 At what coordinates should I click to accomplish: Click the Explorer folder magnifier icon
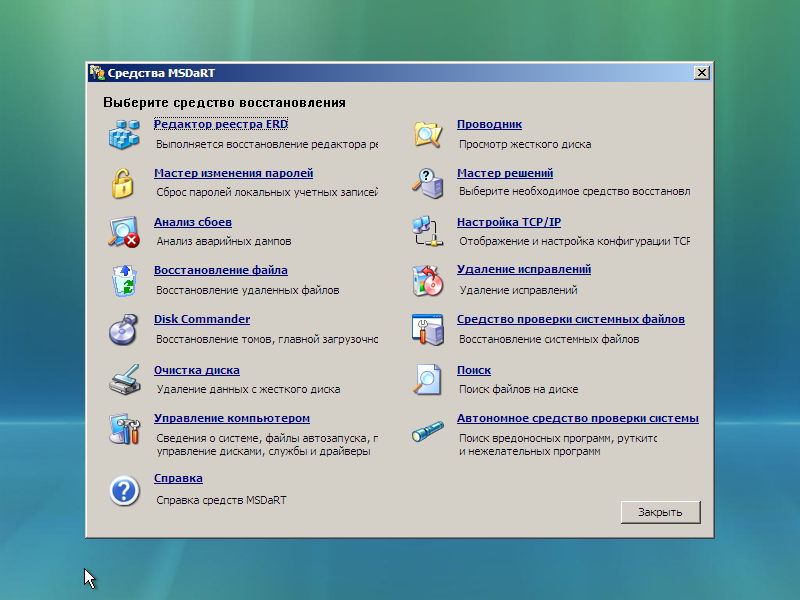tap(428, 133)
